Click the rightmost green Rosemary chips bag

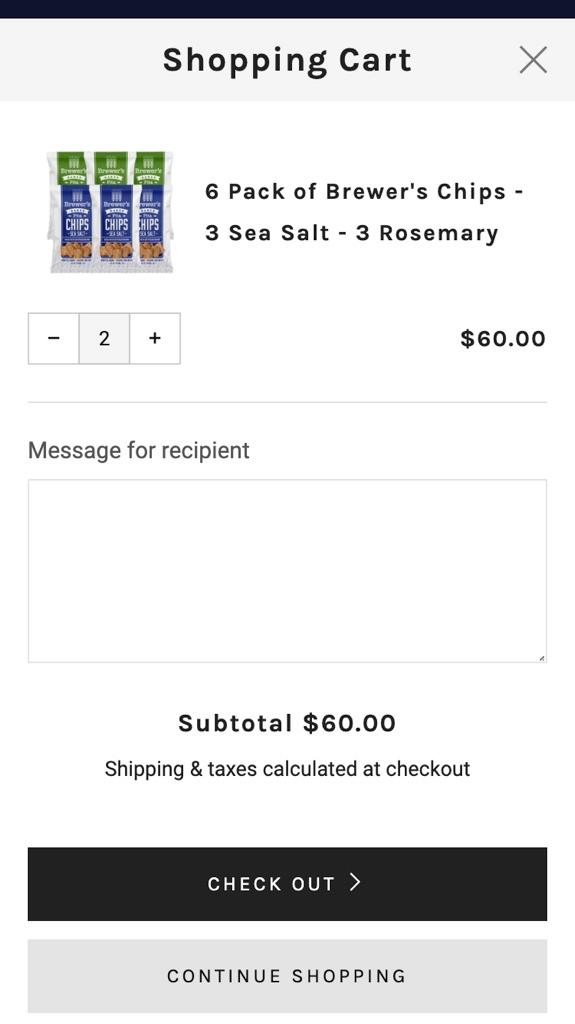(150, 168)
